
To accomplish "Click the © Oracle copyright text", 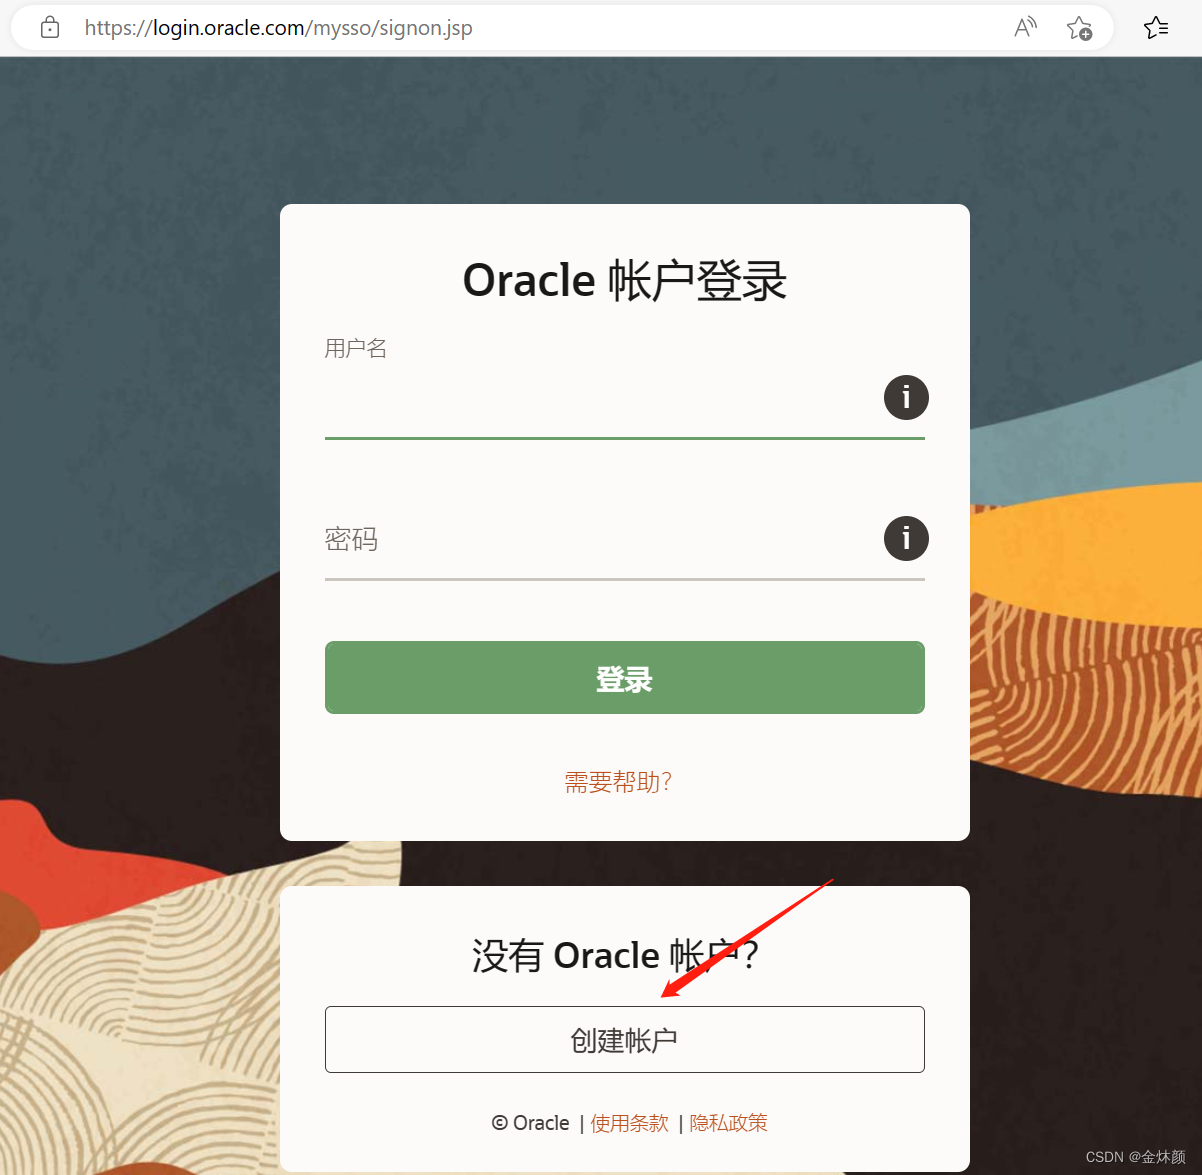I will [x=531, y=1123].
